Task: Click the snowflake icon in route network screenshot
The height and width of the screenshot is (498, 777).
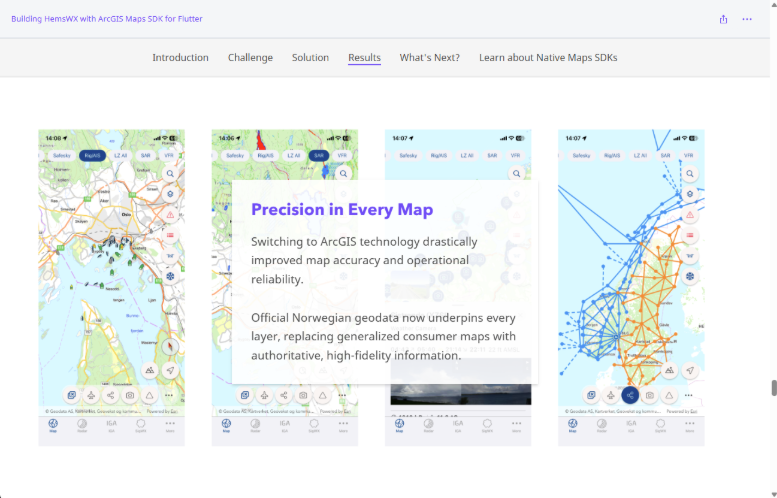Action: (x=690, y=276)
